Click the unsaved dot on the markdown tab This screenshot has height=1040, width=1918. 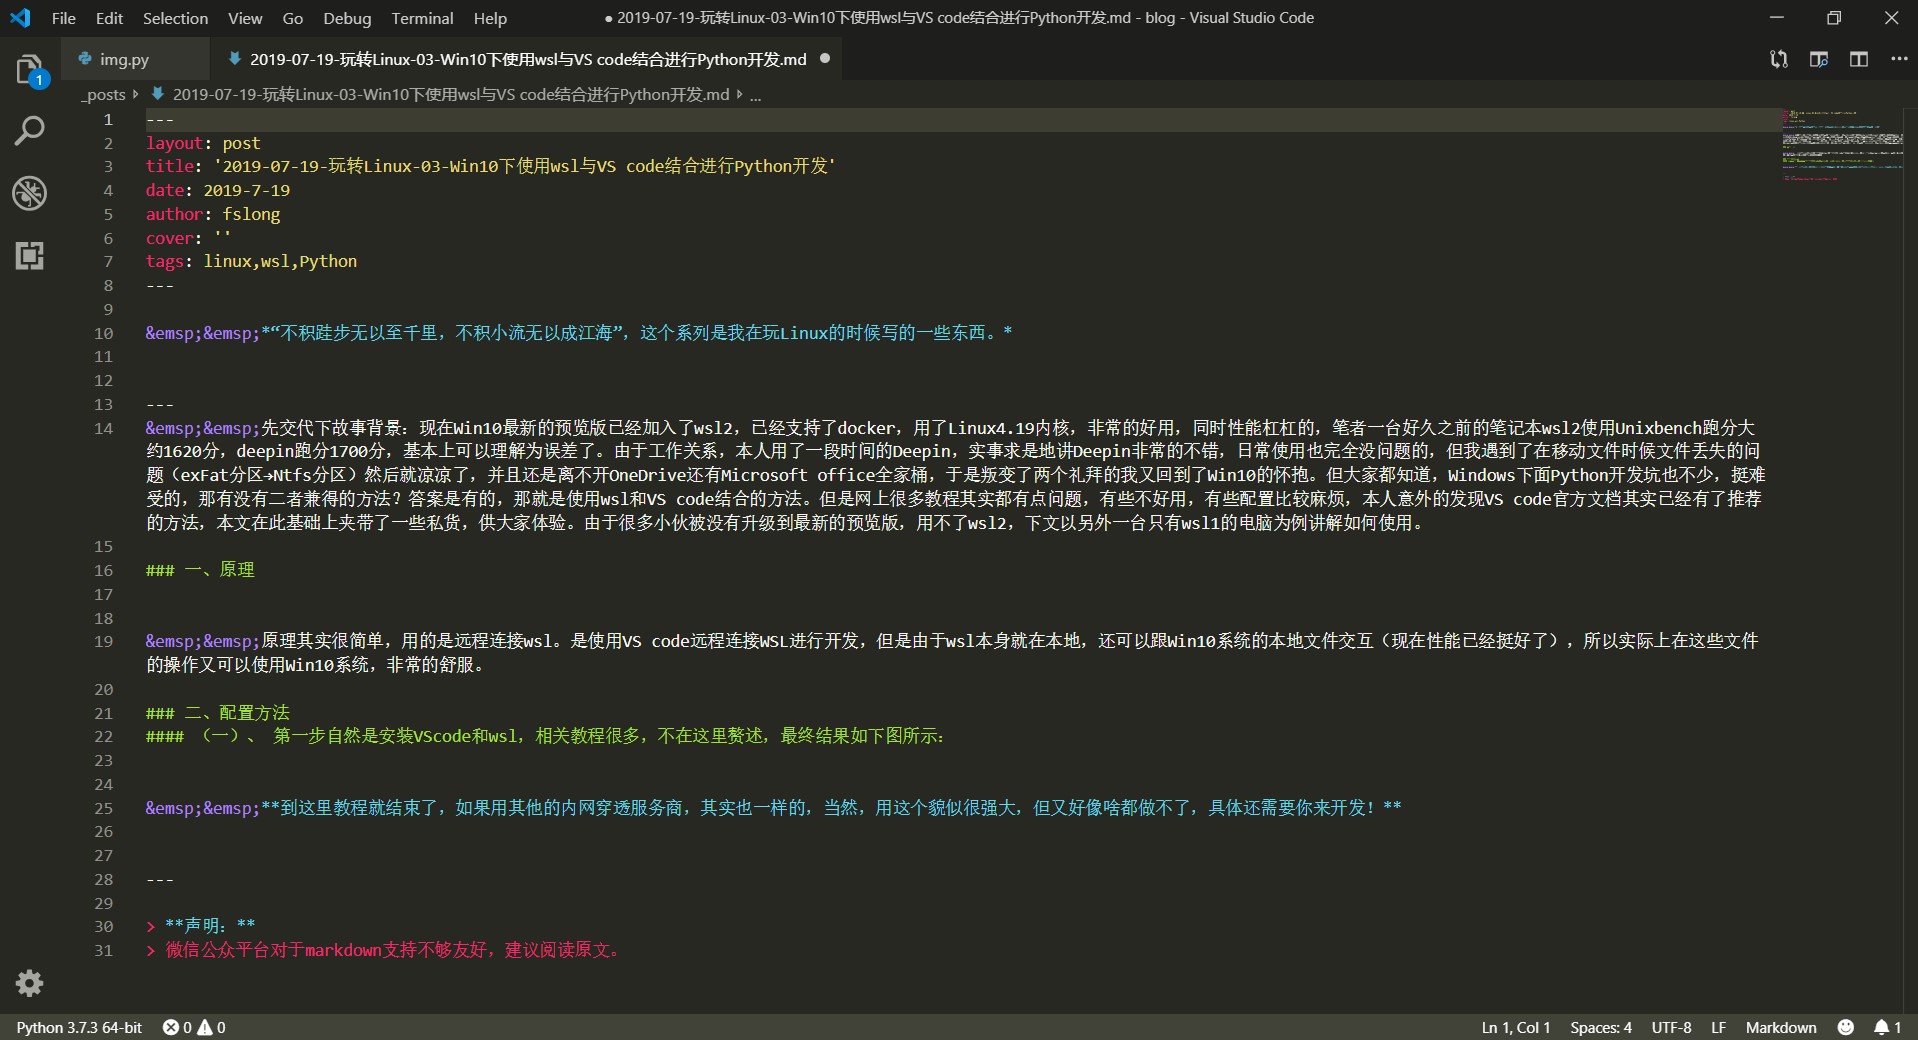tap(825, 58)
